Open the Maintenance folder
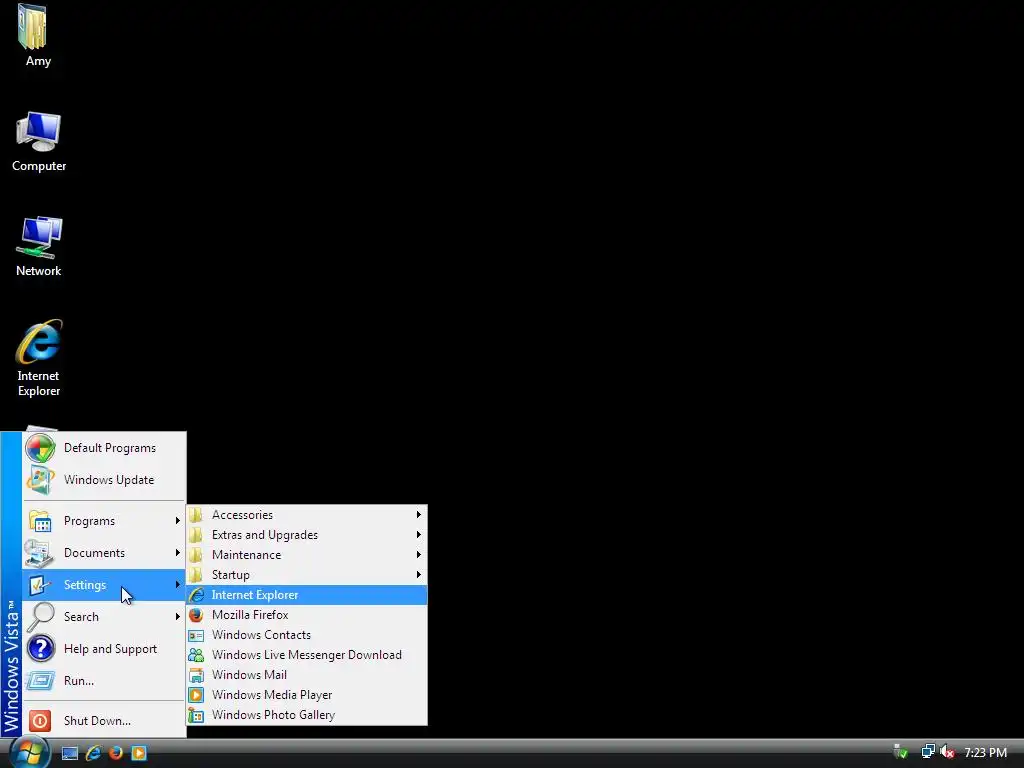This screenshot has width=1024, height=768. [x=307, y=555]
